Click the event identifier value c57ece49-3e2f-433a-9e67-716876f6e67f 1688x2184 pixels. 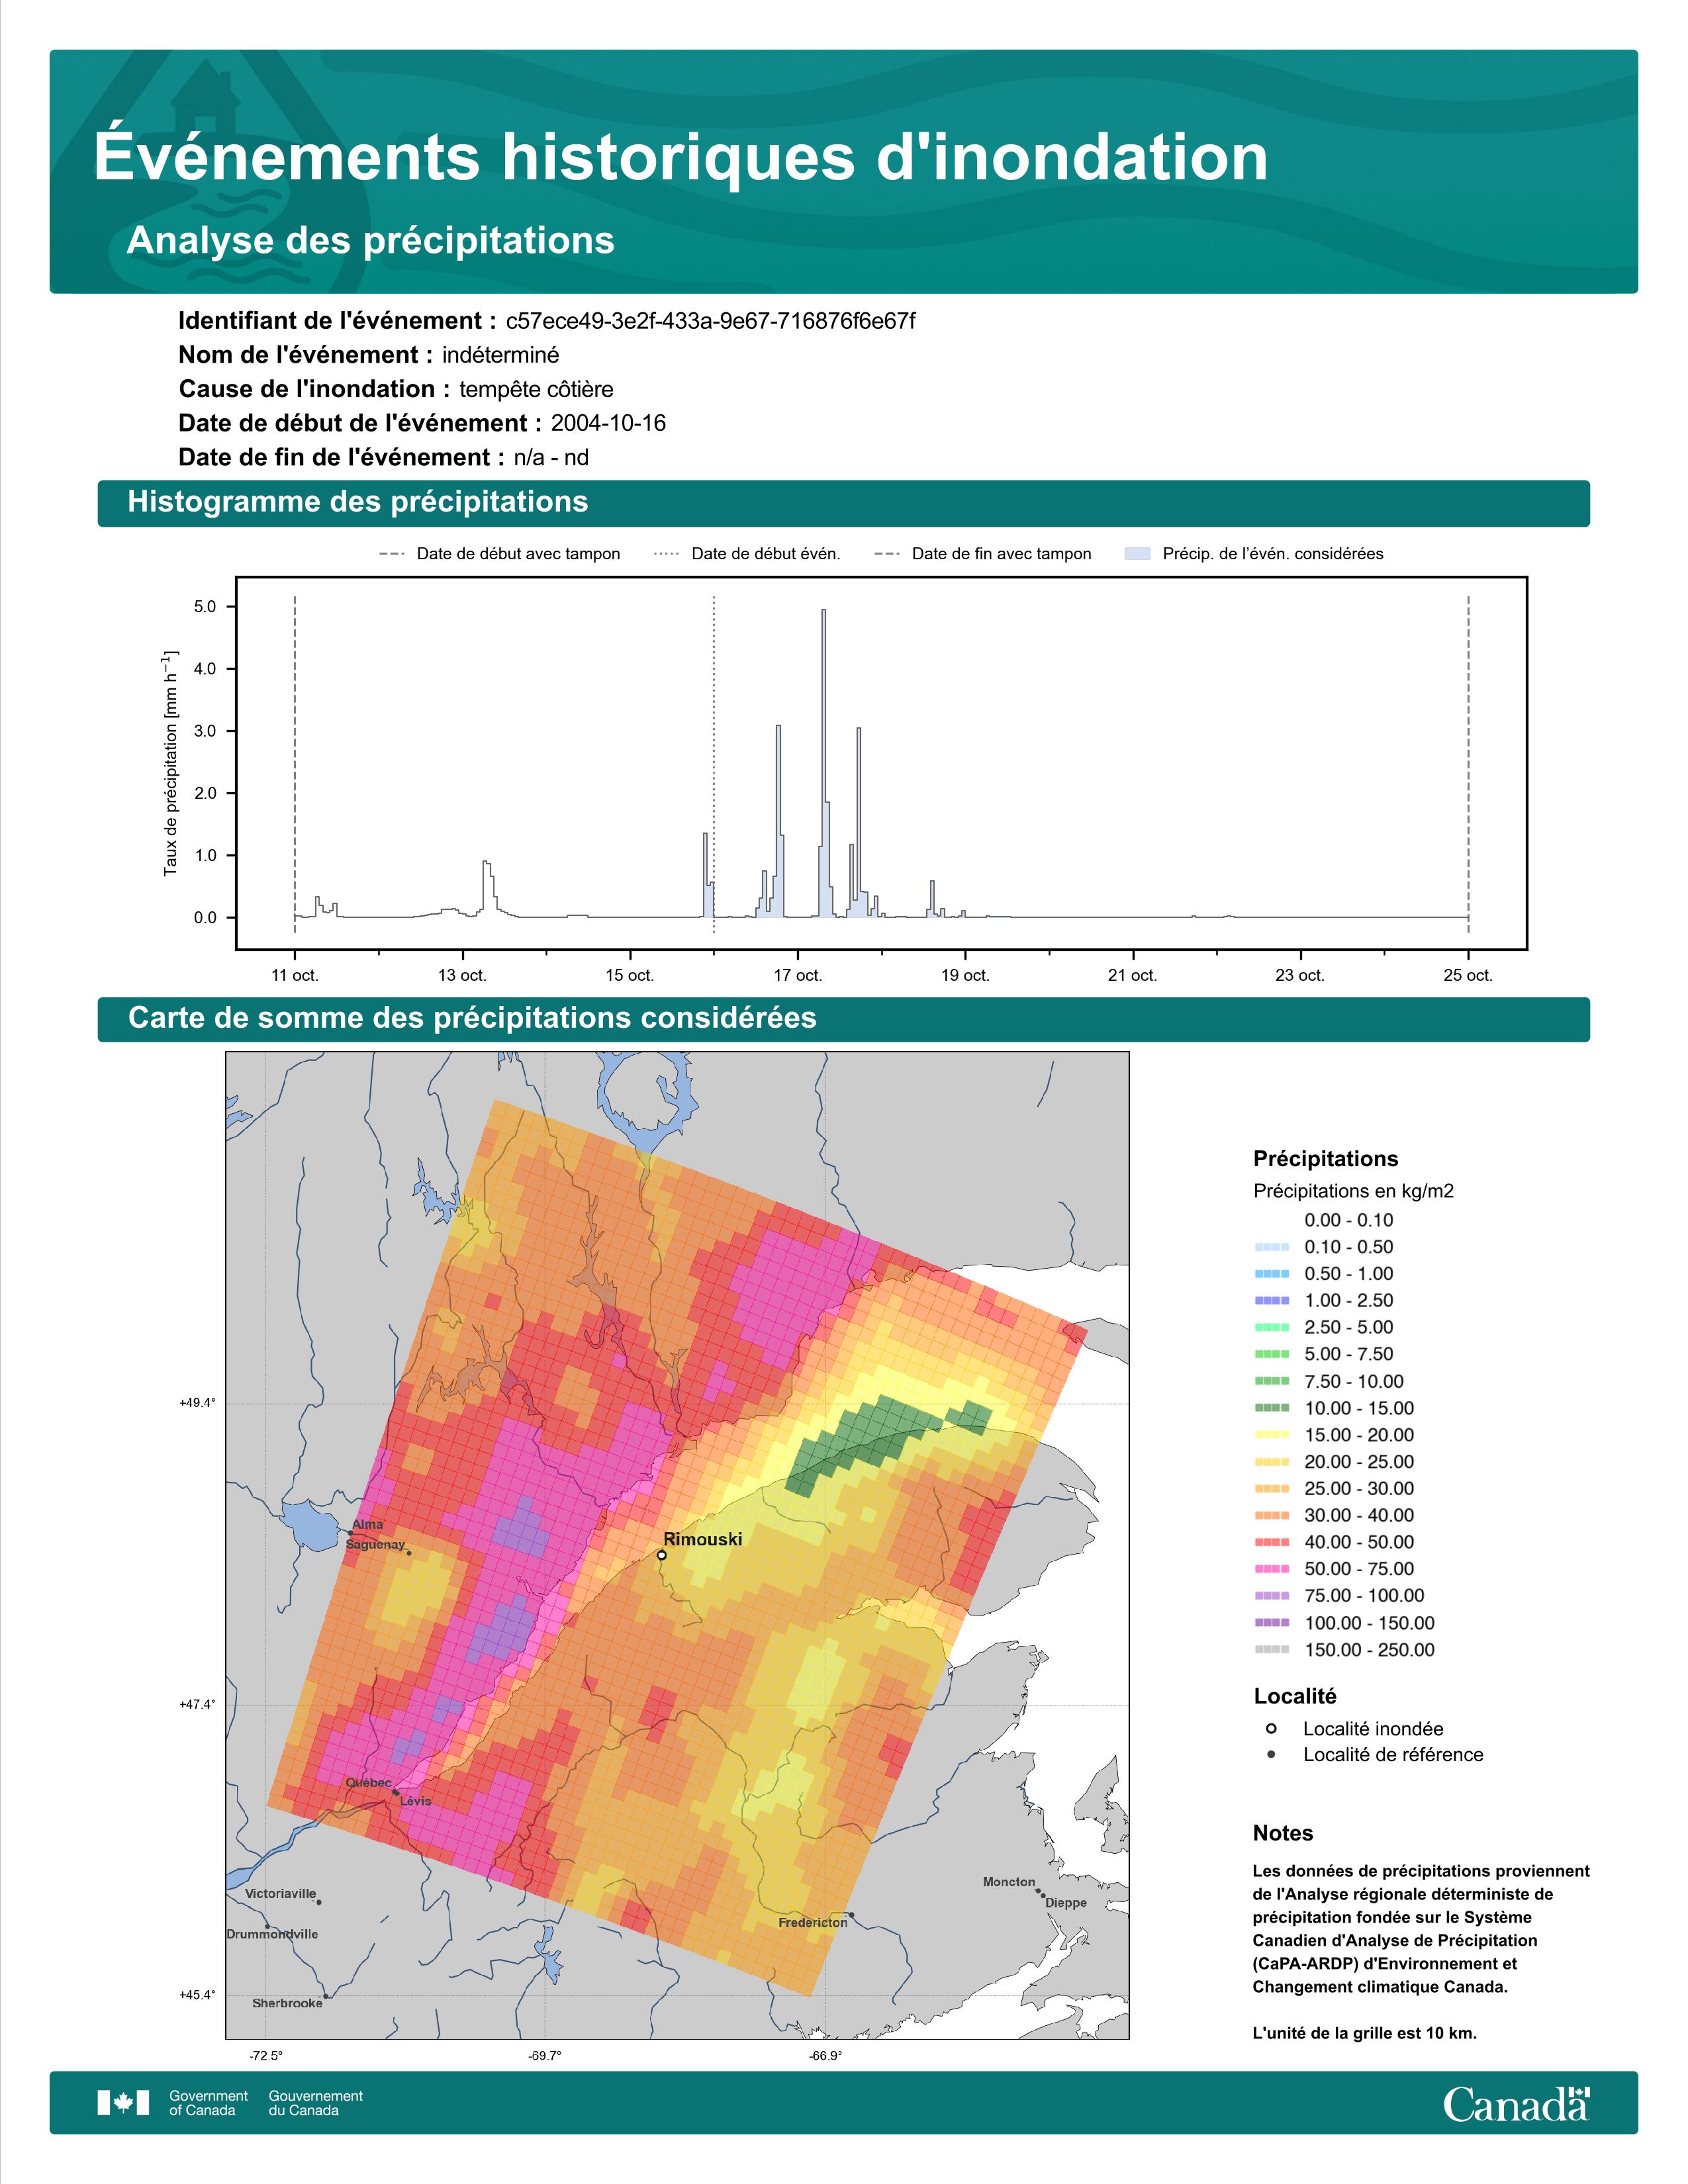coord(710,321)
